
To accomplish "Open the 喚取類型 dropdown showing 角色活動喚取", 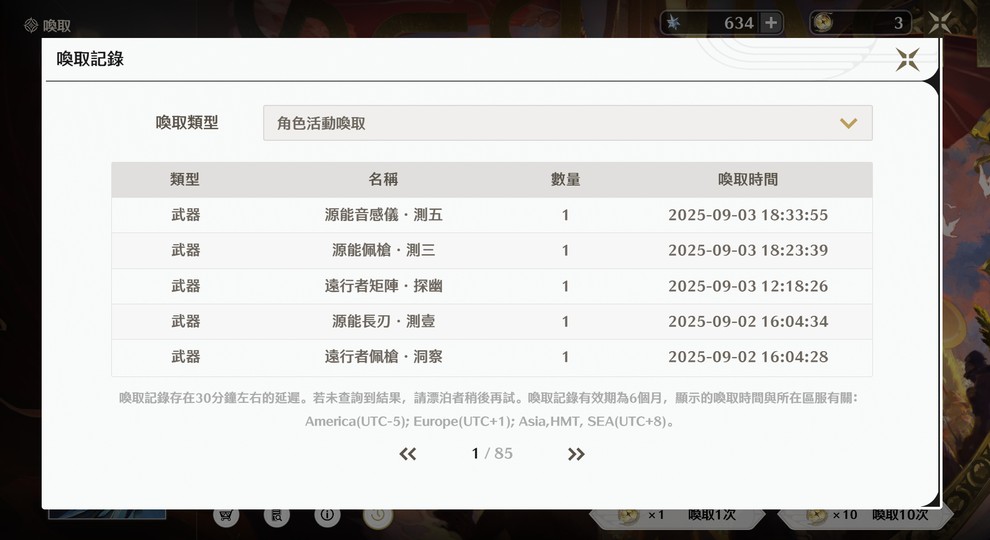I will tap(568, 123).
